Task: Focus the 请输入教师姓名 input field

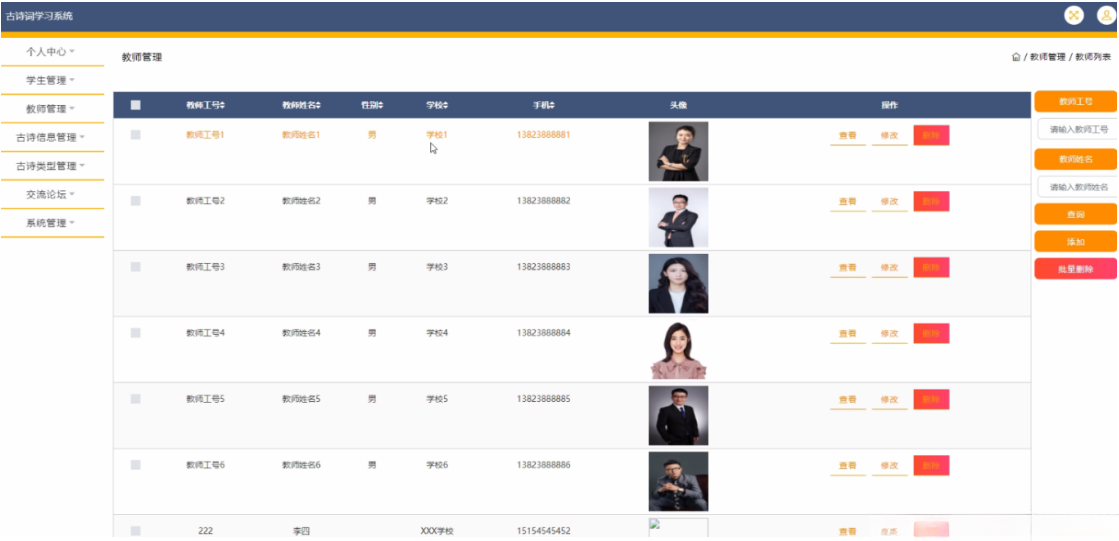Action: coord(1077,187)
